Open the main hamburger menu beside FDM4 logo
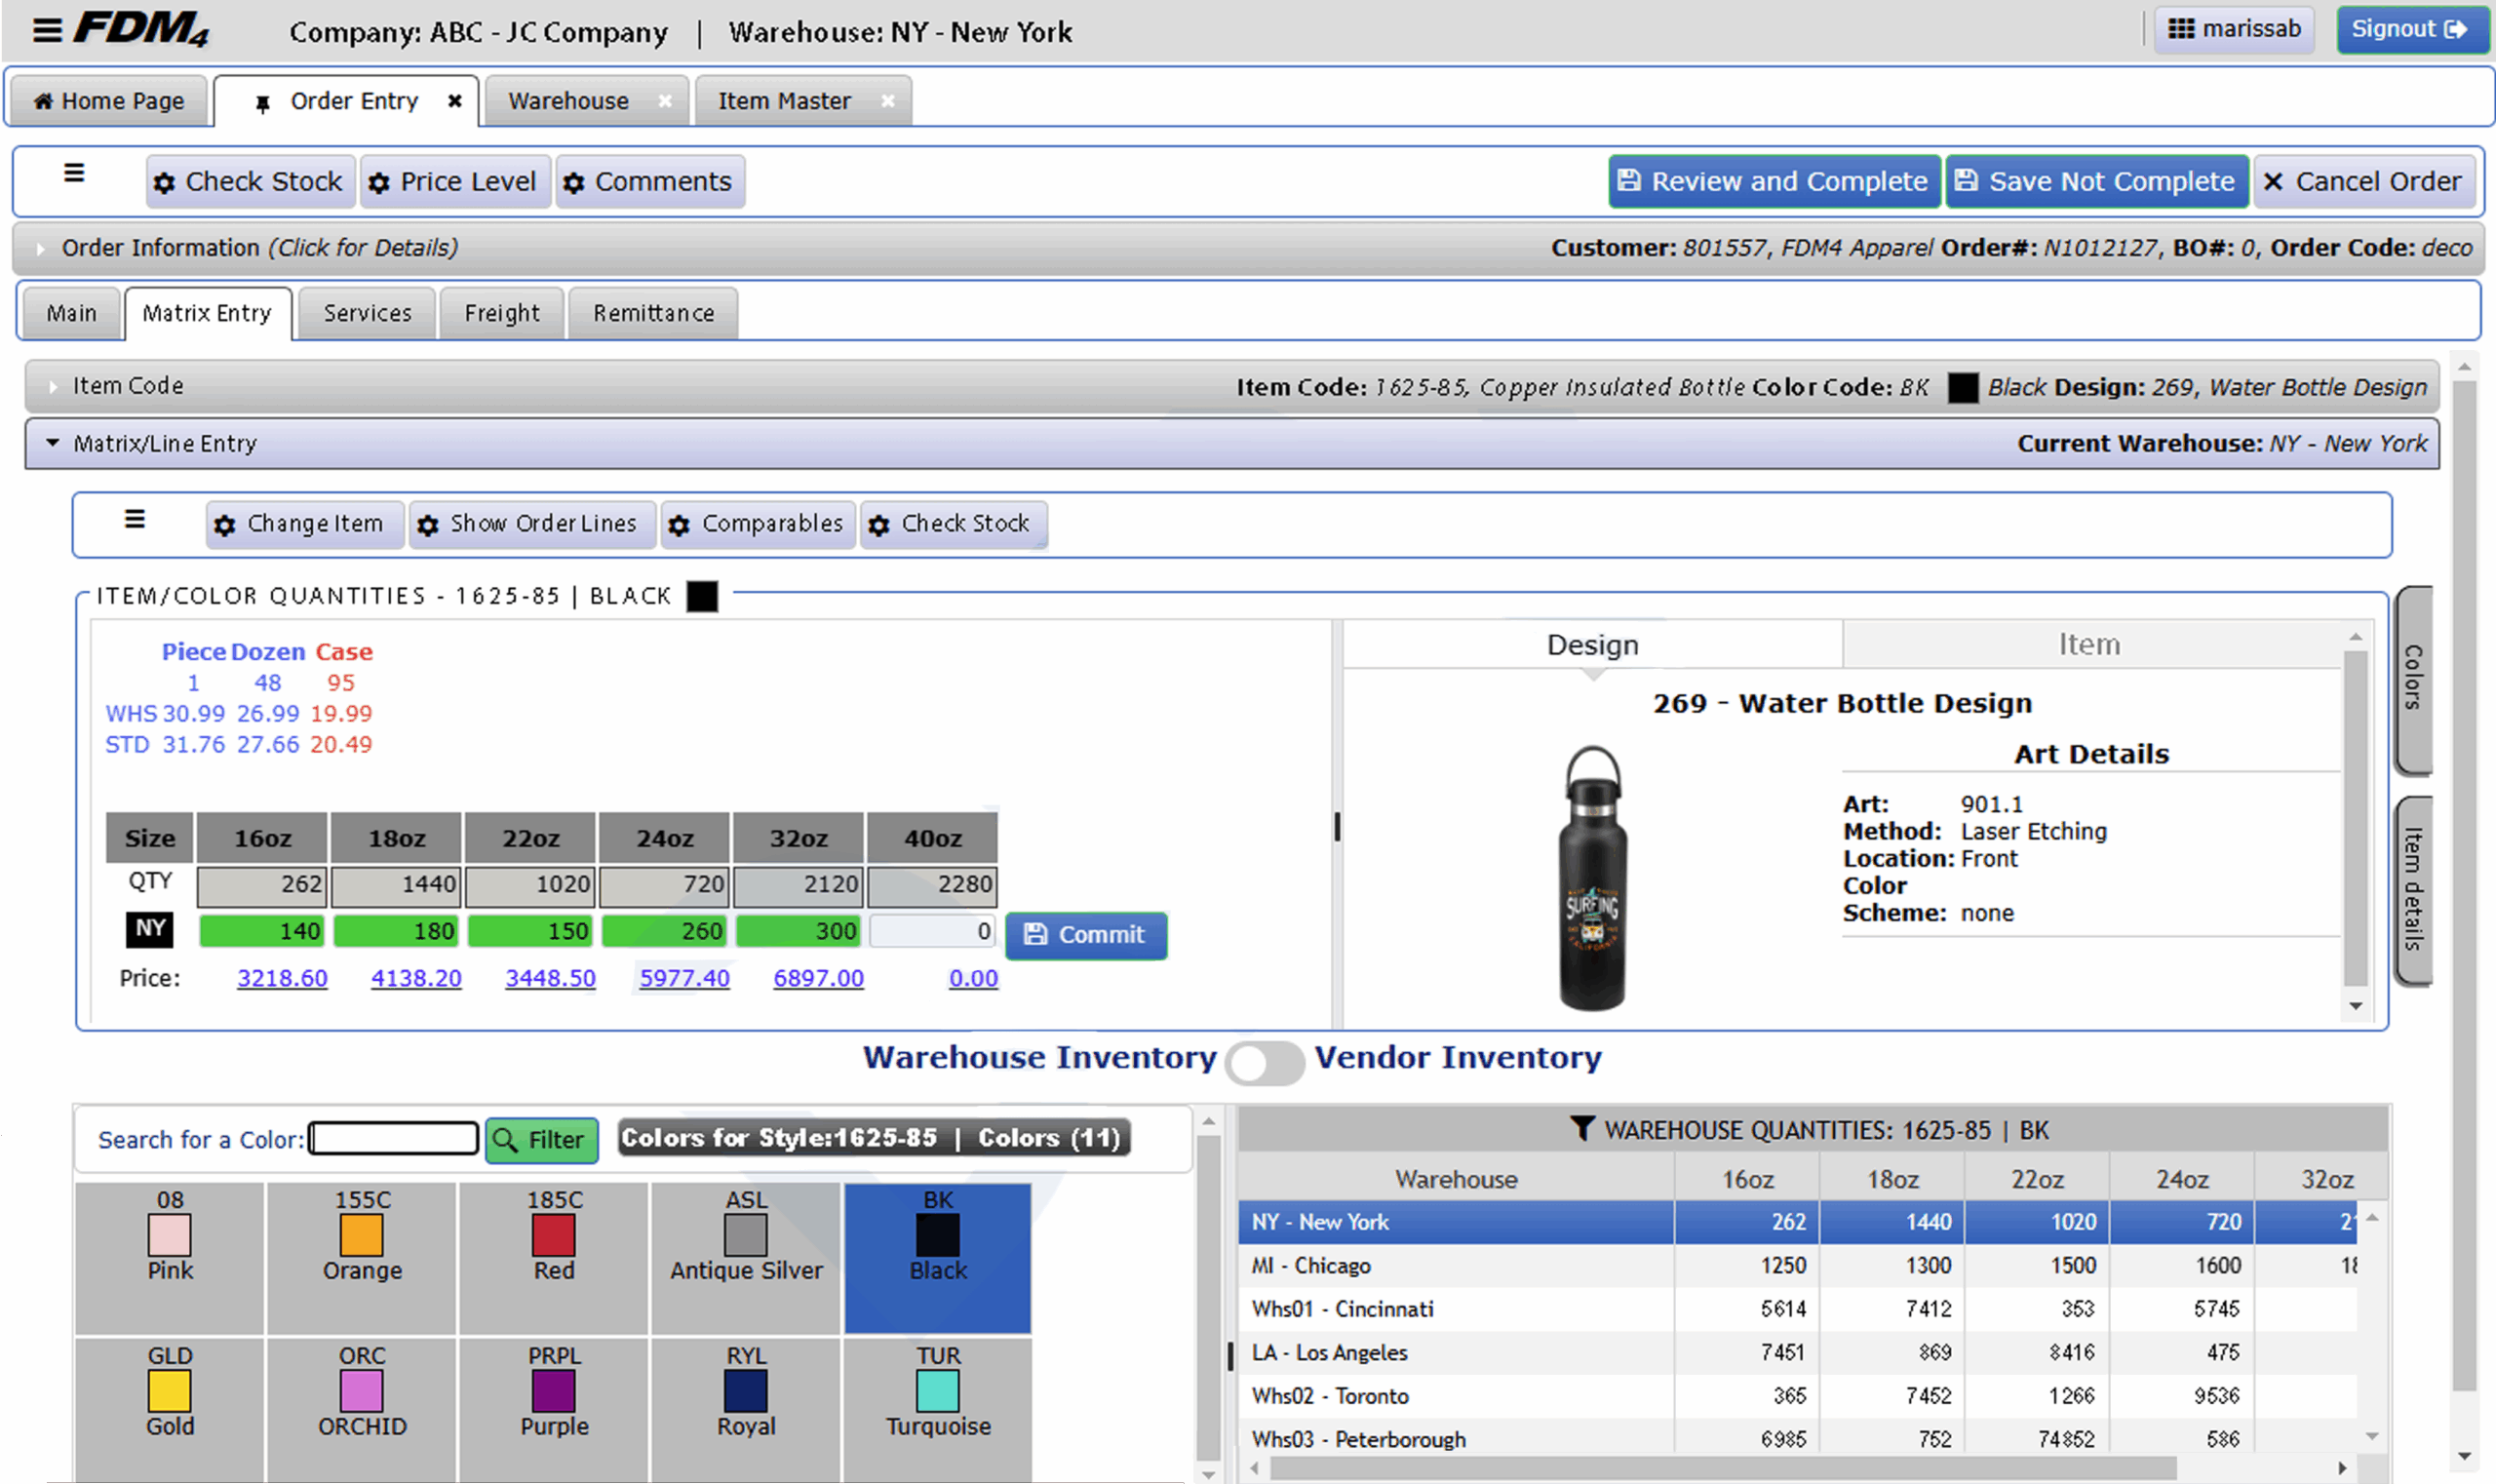Image resolution: width=2496 pixels, height=1484 pixels. pyautogui.click(x=47, y=30)
